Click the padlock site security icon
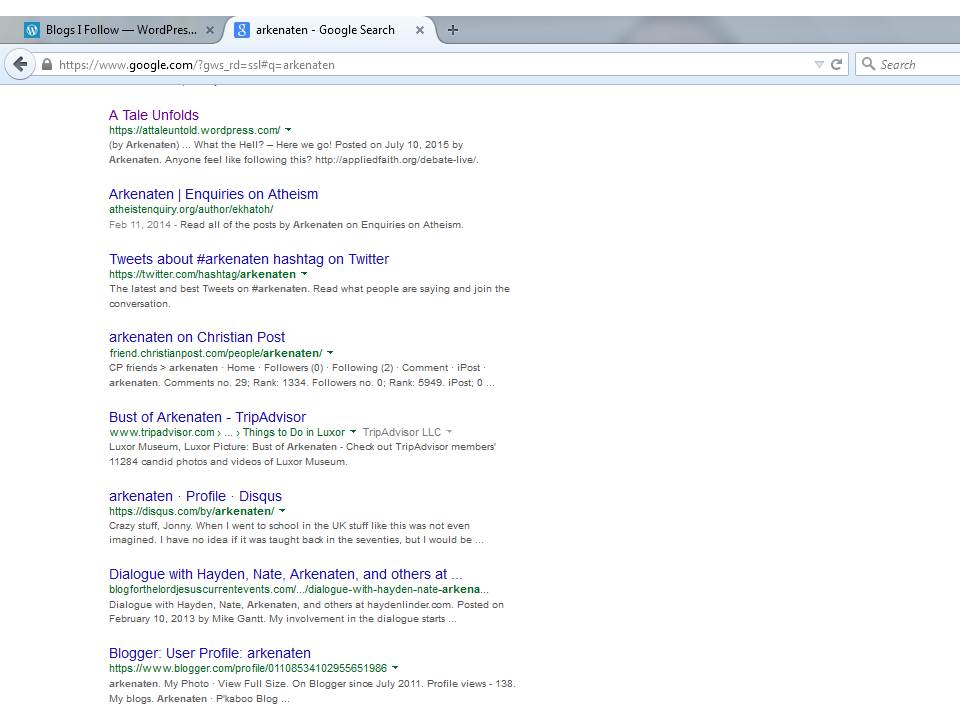This screenshot has height=720, width=960. pos(46,65)
